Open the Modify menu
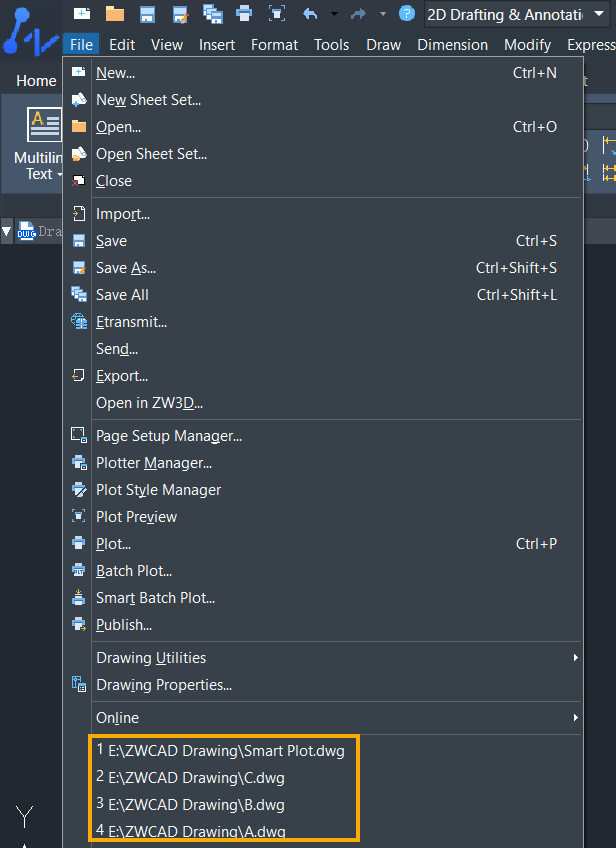 (x=527, y=44)
